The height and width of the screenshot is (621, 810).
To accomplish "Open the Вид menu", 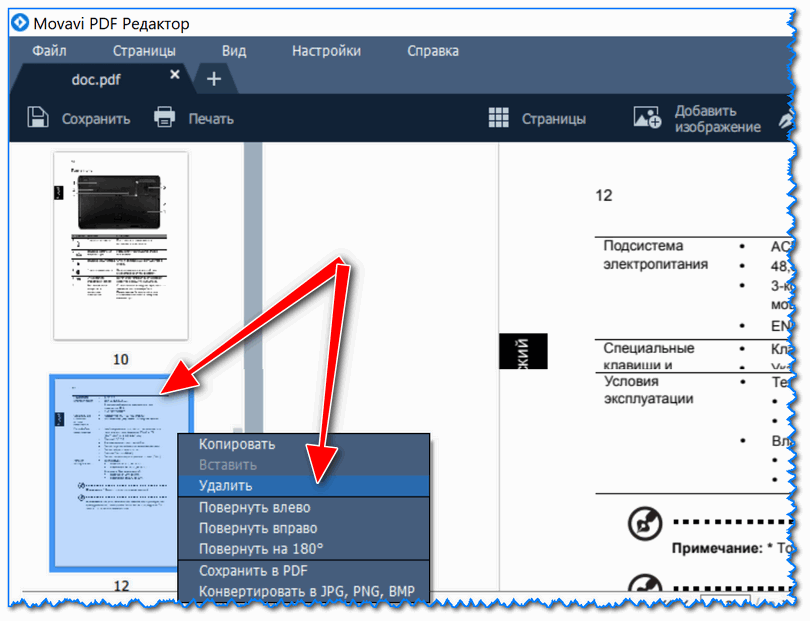I will click(x=234, y=51).
